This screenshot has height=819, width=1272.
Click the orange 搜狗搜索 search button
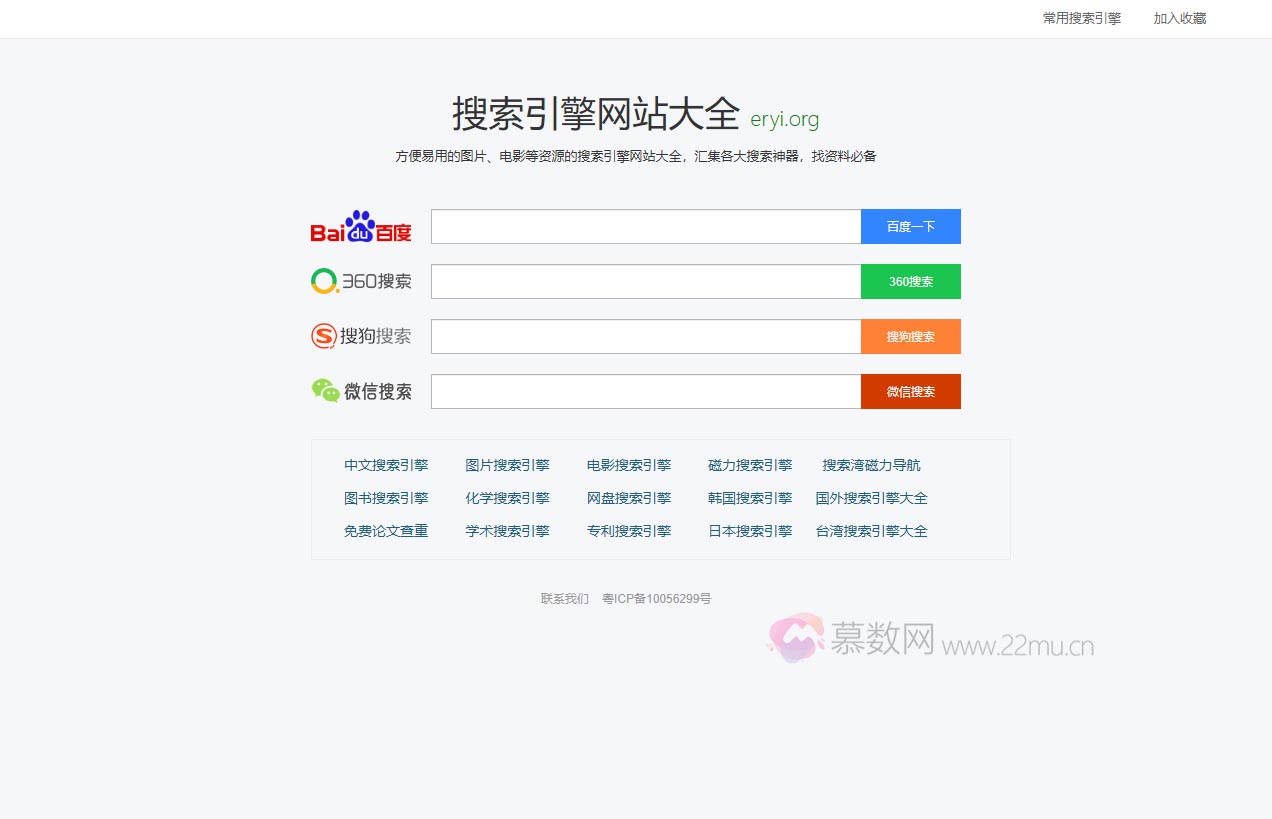coord(910,336)
